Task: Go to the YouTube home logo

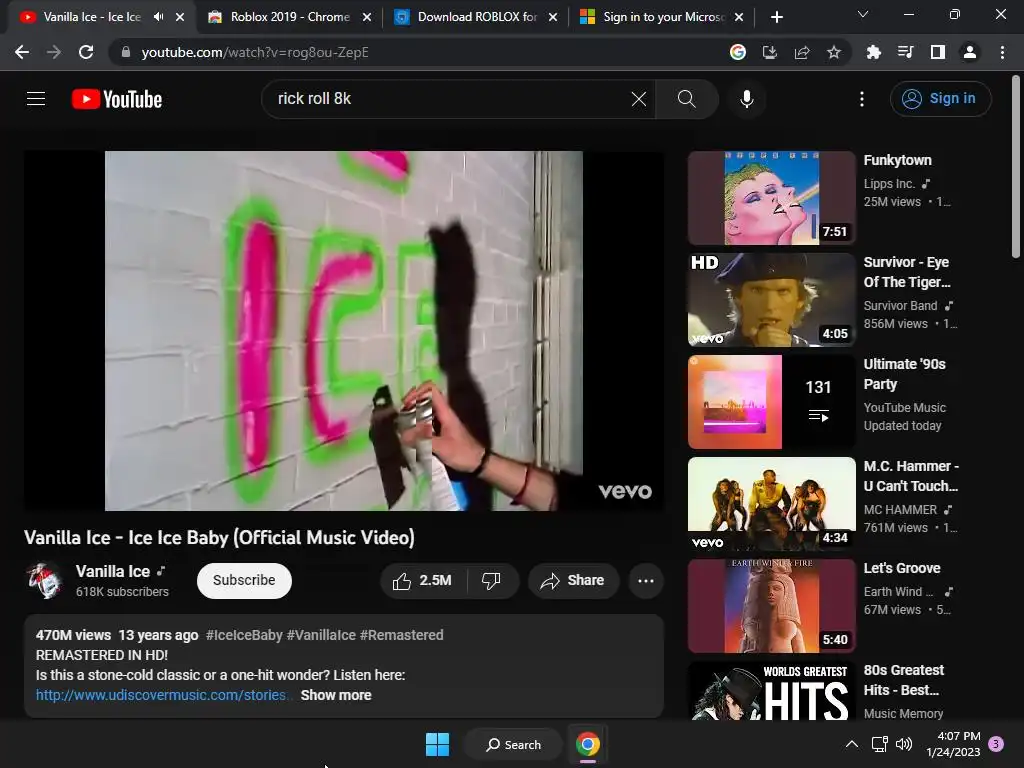Action: [117, 99]
